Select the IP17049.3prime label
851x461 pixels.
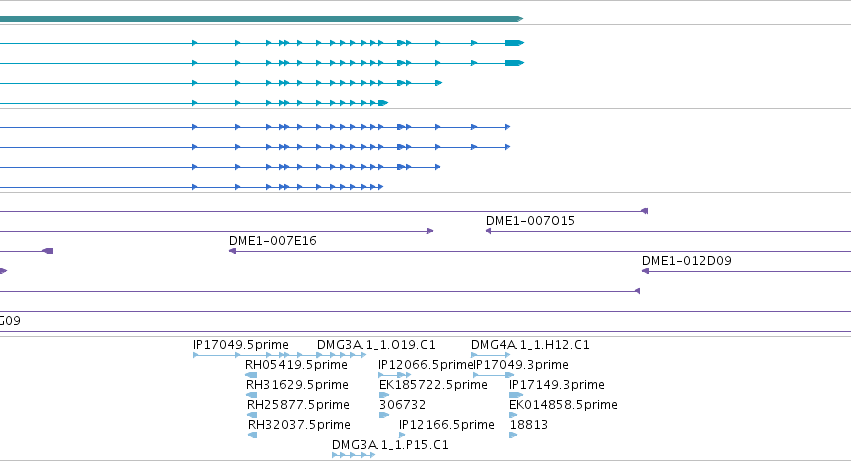click(x=522, y=365)
